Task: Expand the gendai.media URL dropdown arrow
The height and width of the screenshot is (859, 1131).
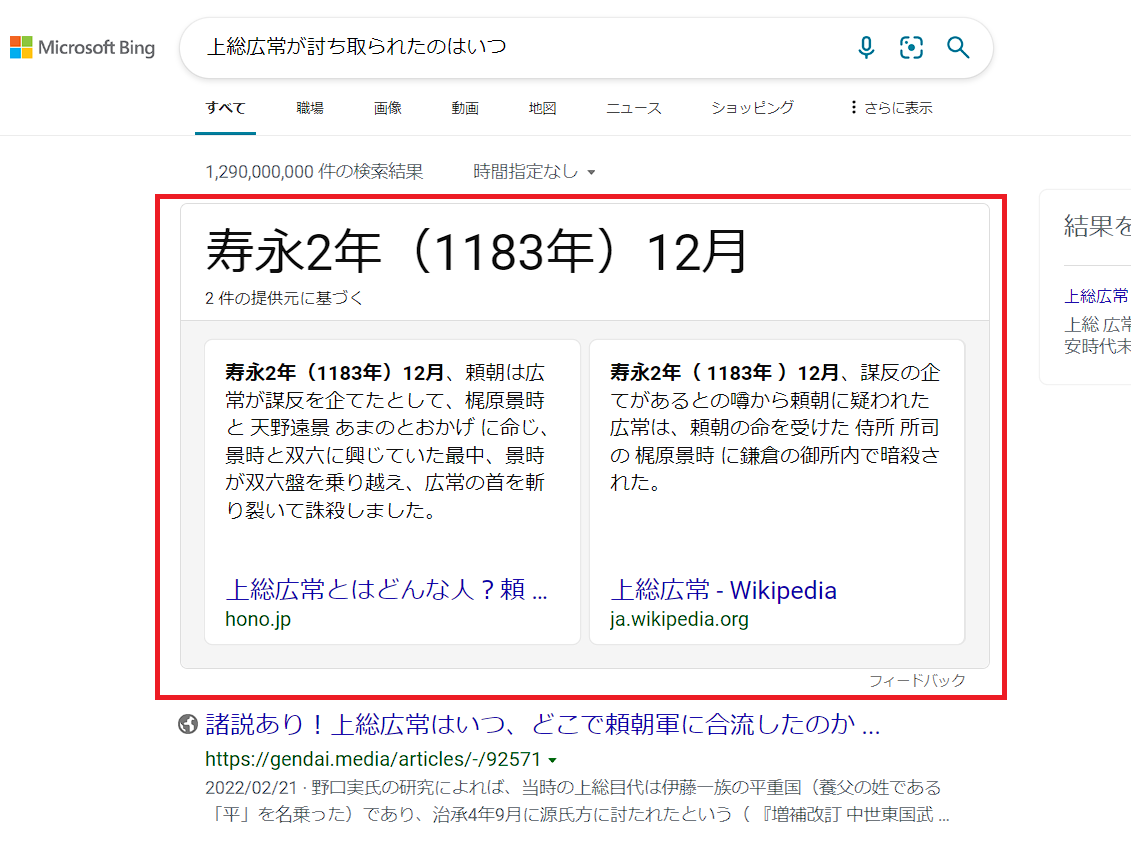Action: [553, 760]
